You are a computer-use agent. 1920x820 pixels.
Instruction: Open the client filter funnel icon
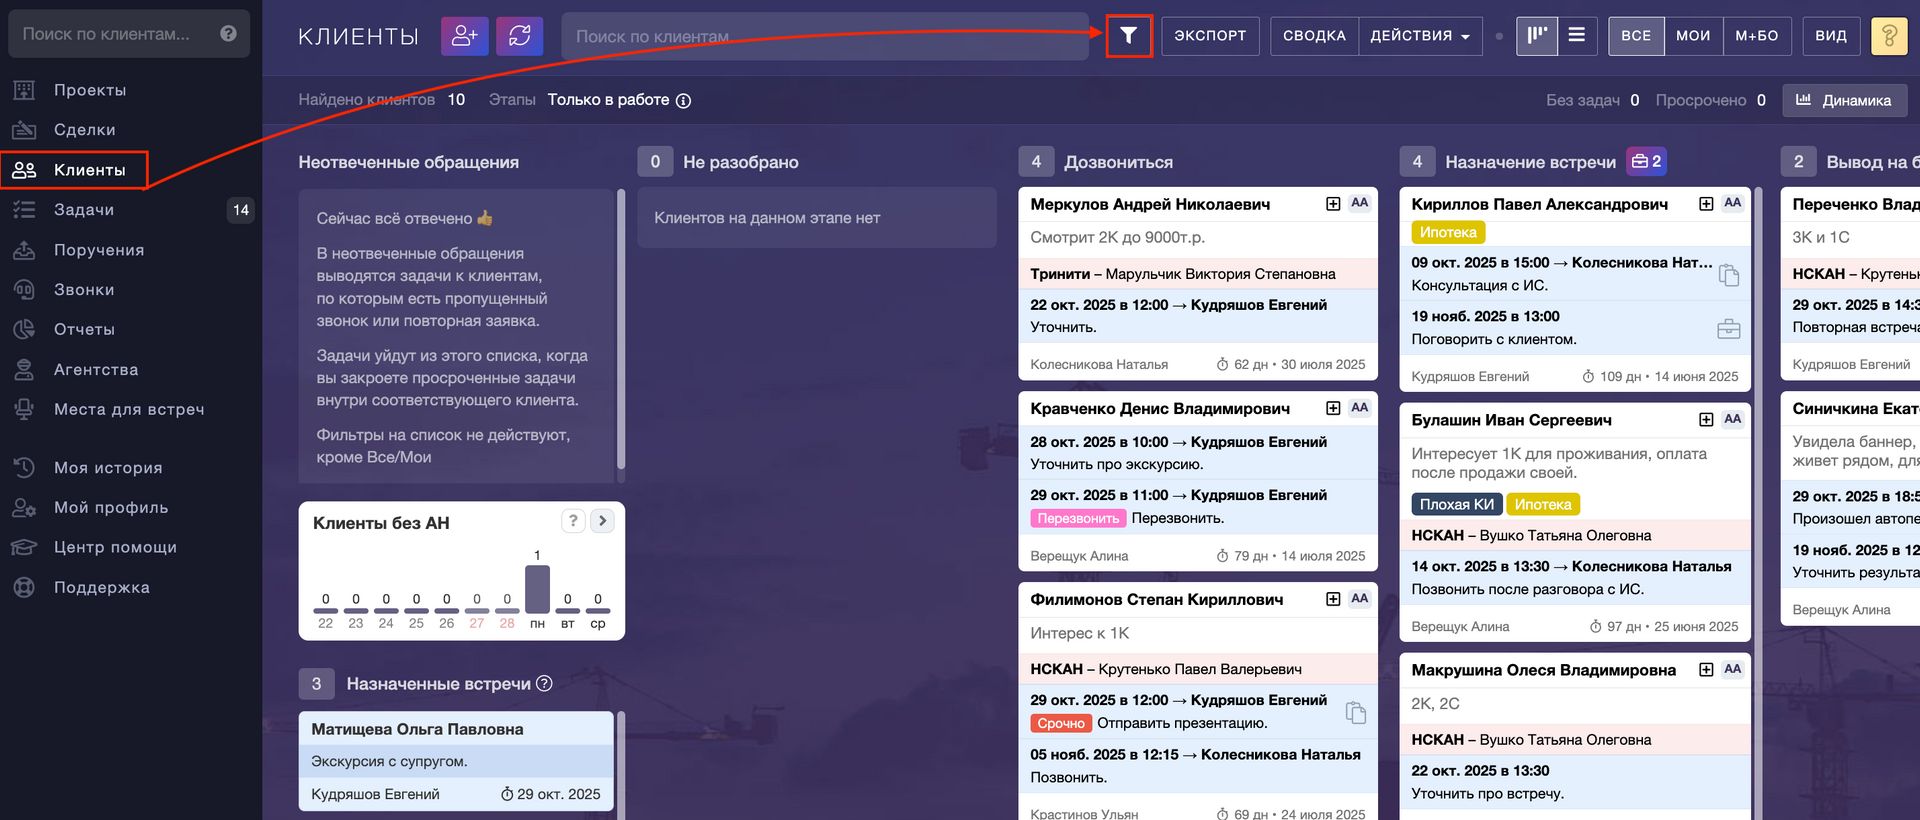point(1129,36)
